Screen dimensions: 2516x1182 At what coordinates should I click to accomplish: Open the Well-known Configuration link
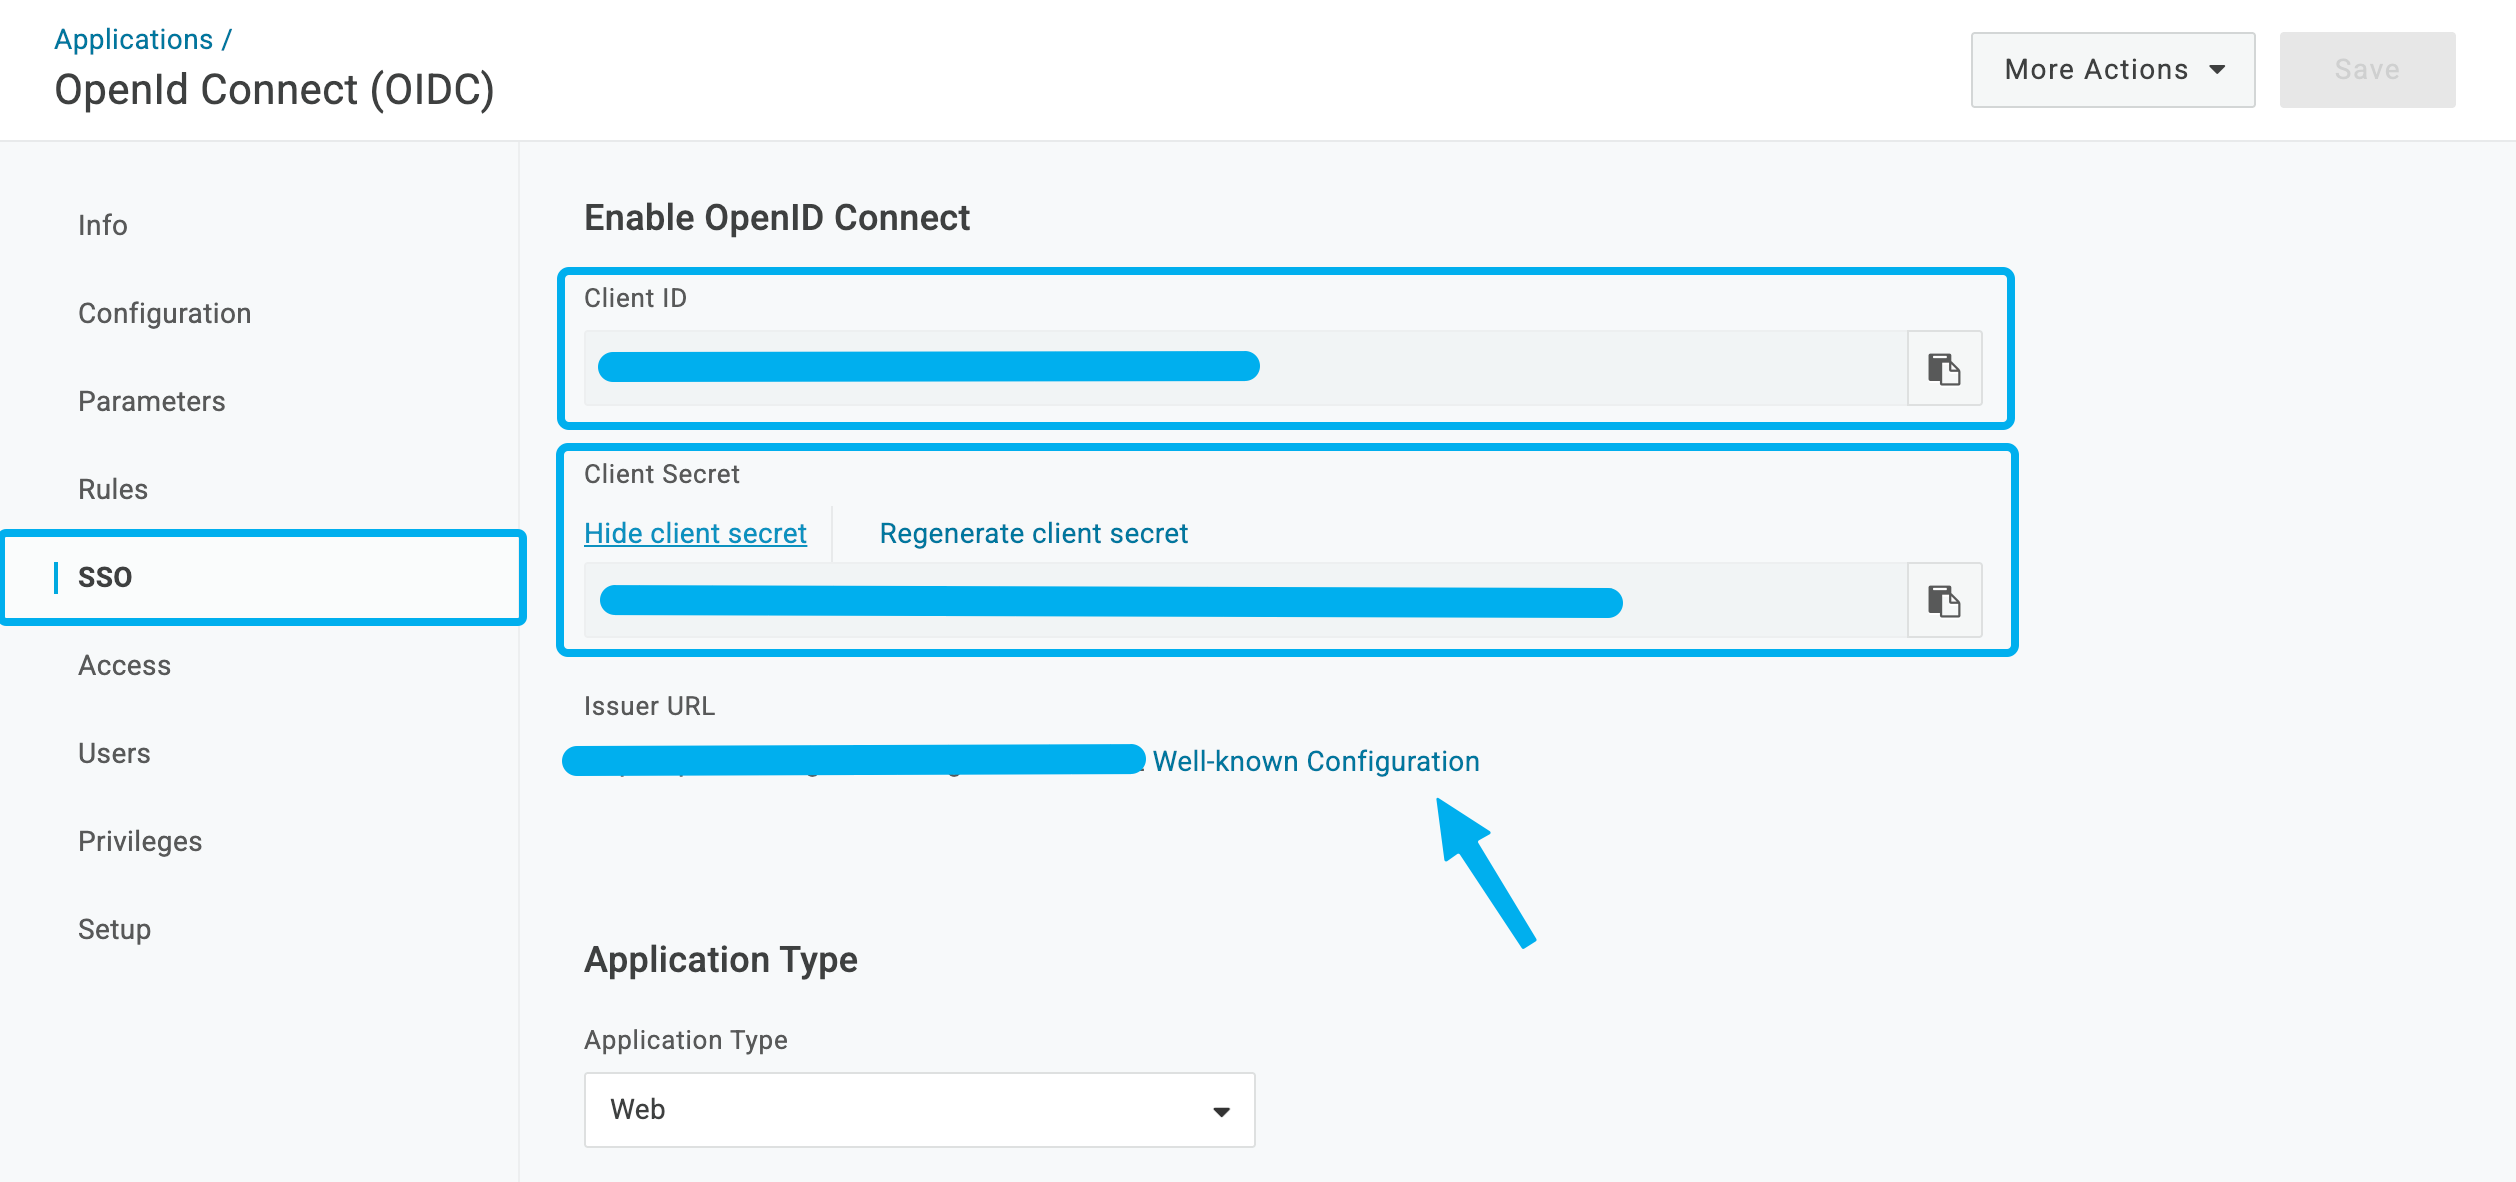point(1316,760)
